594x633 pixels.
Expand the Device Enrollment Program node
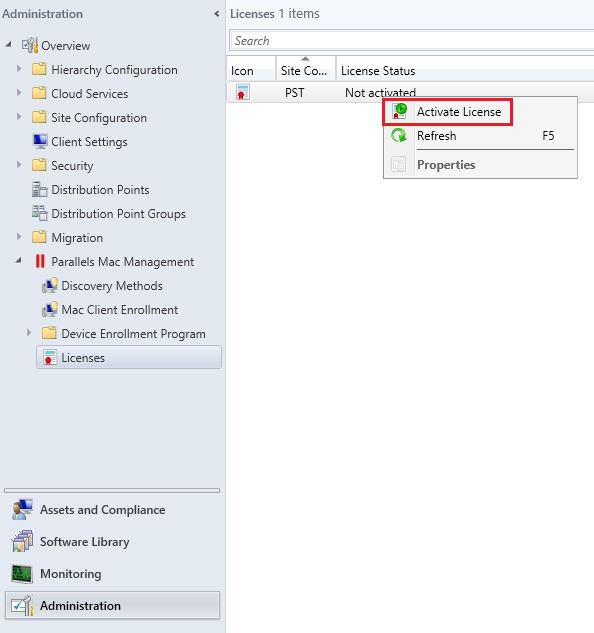click(x=29, y=333)
